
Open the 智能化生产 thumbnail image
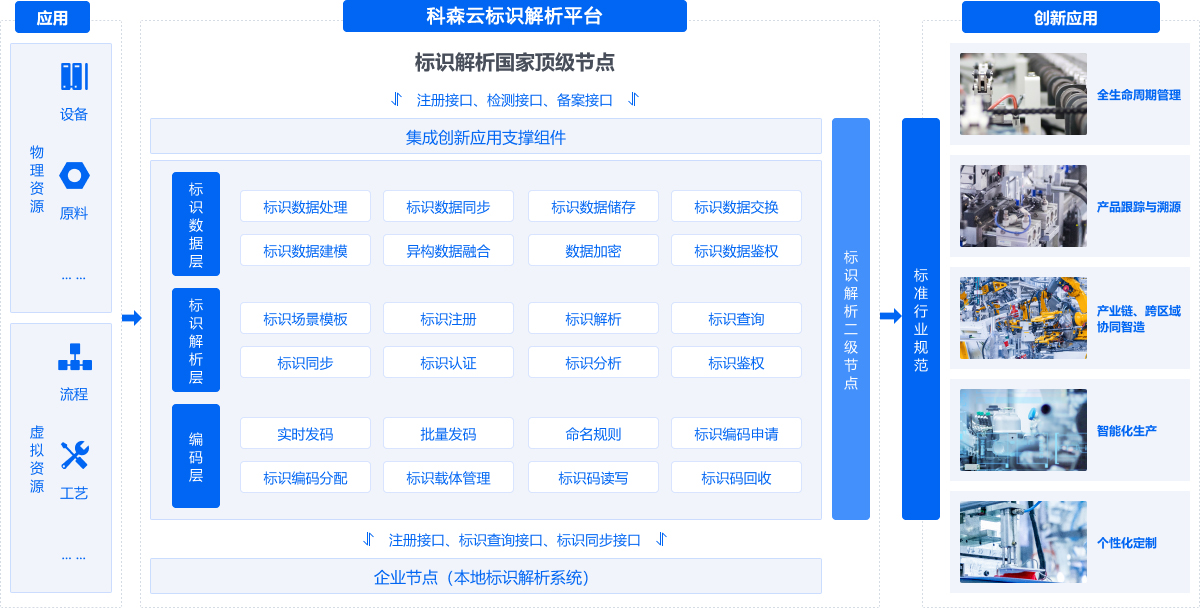click(1023, 430)
